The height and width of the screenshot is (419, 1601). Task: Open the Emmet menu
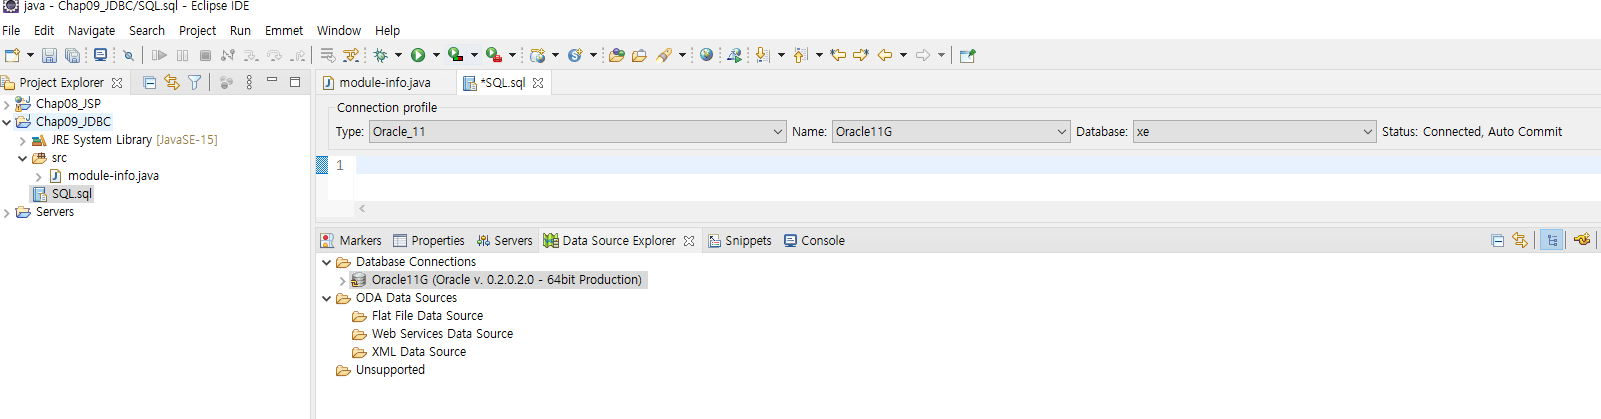point(284,31)
